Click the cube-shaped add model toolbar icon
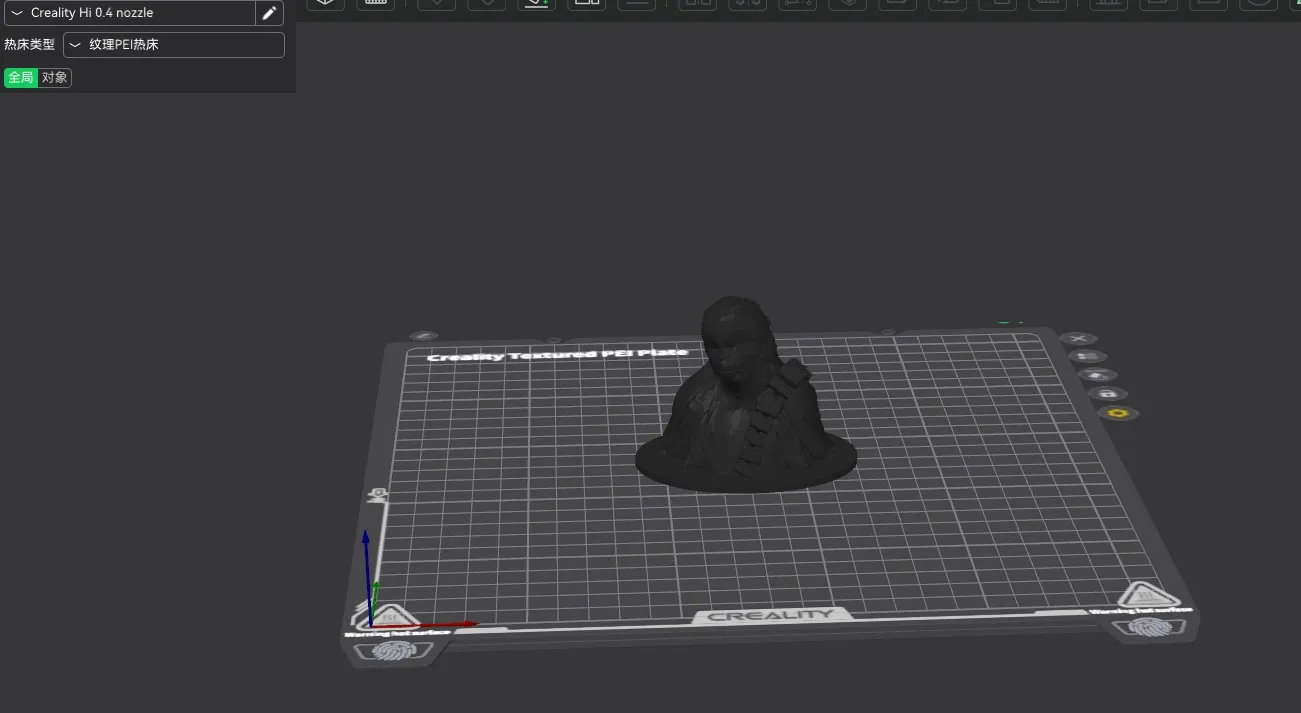This screenshot has height=713, width=1301. (325, 3)
